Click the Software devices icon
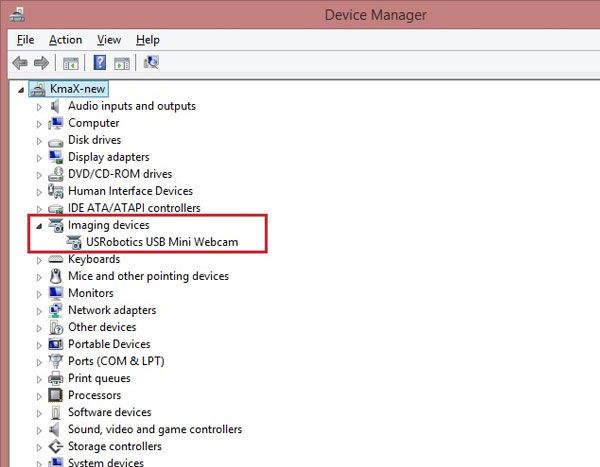 click(56, 412)
